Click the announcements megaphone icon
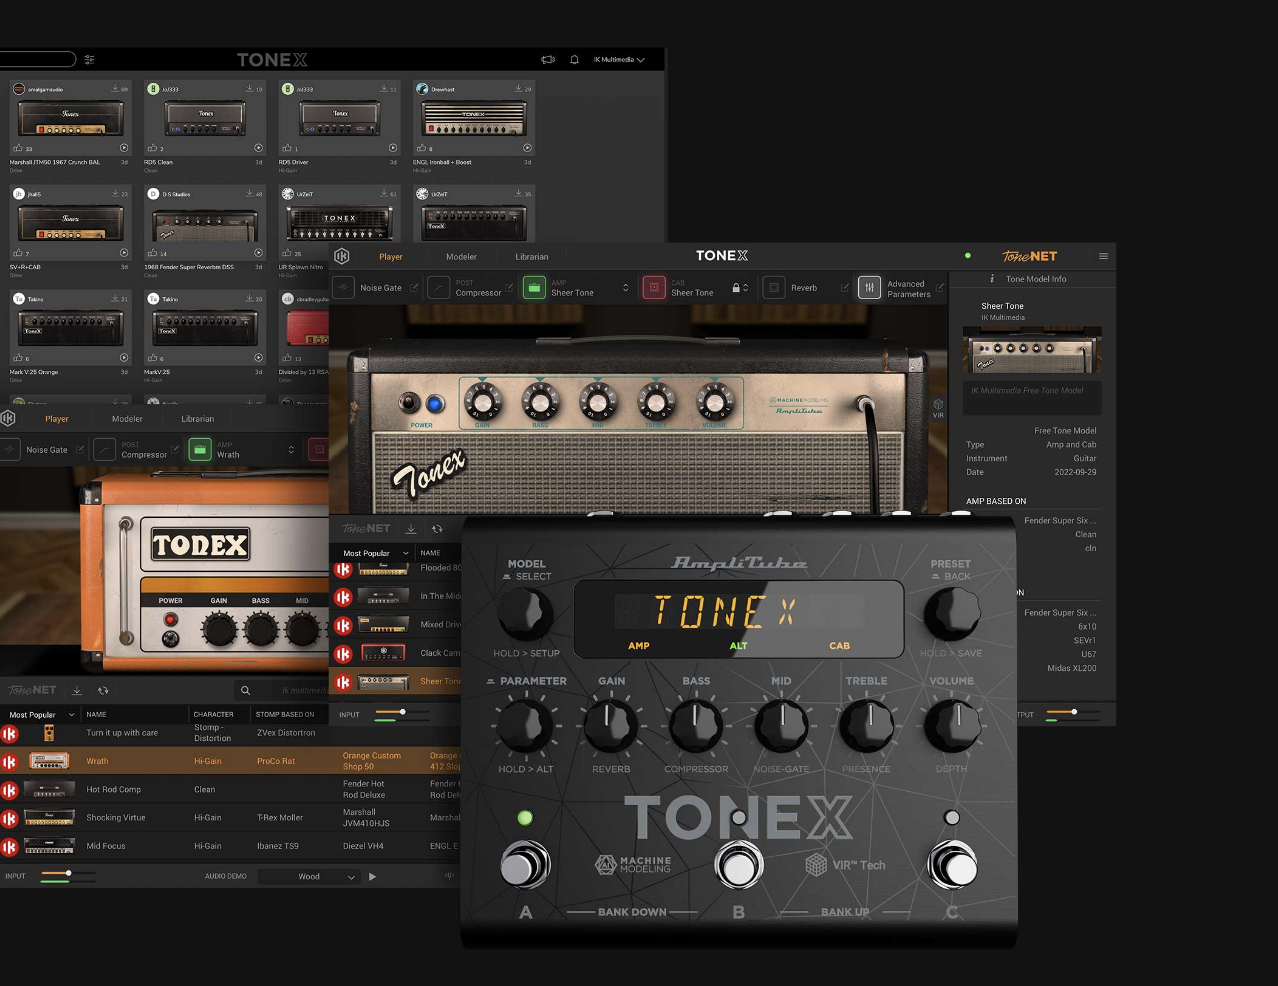Viewport: 1278px width, 986px height. click(548, 60)
